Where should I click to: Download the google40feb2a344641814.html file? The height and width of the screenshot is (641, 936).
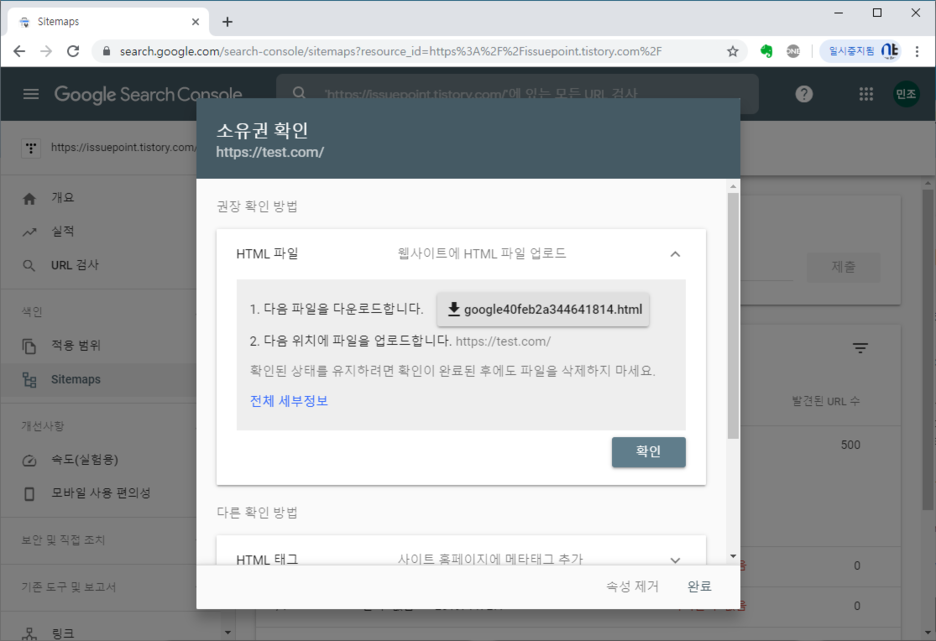click(x=543, y=309)
